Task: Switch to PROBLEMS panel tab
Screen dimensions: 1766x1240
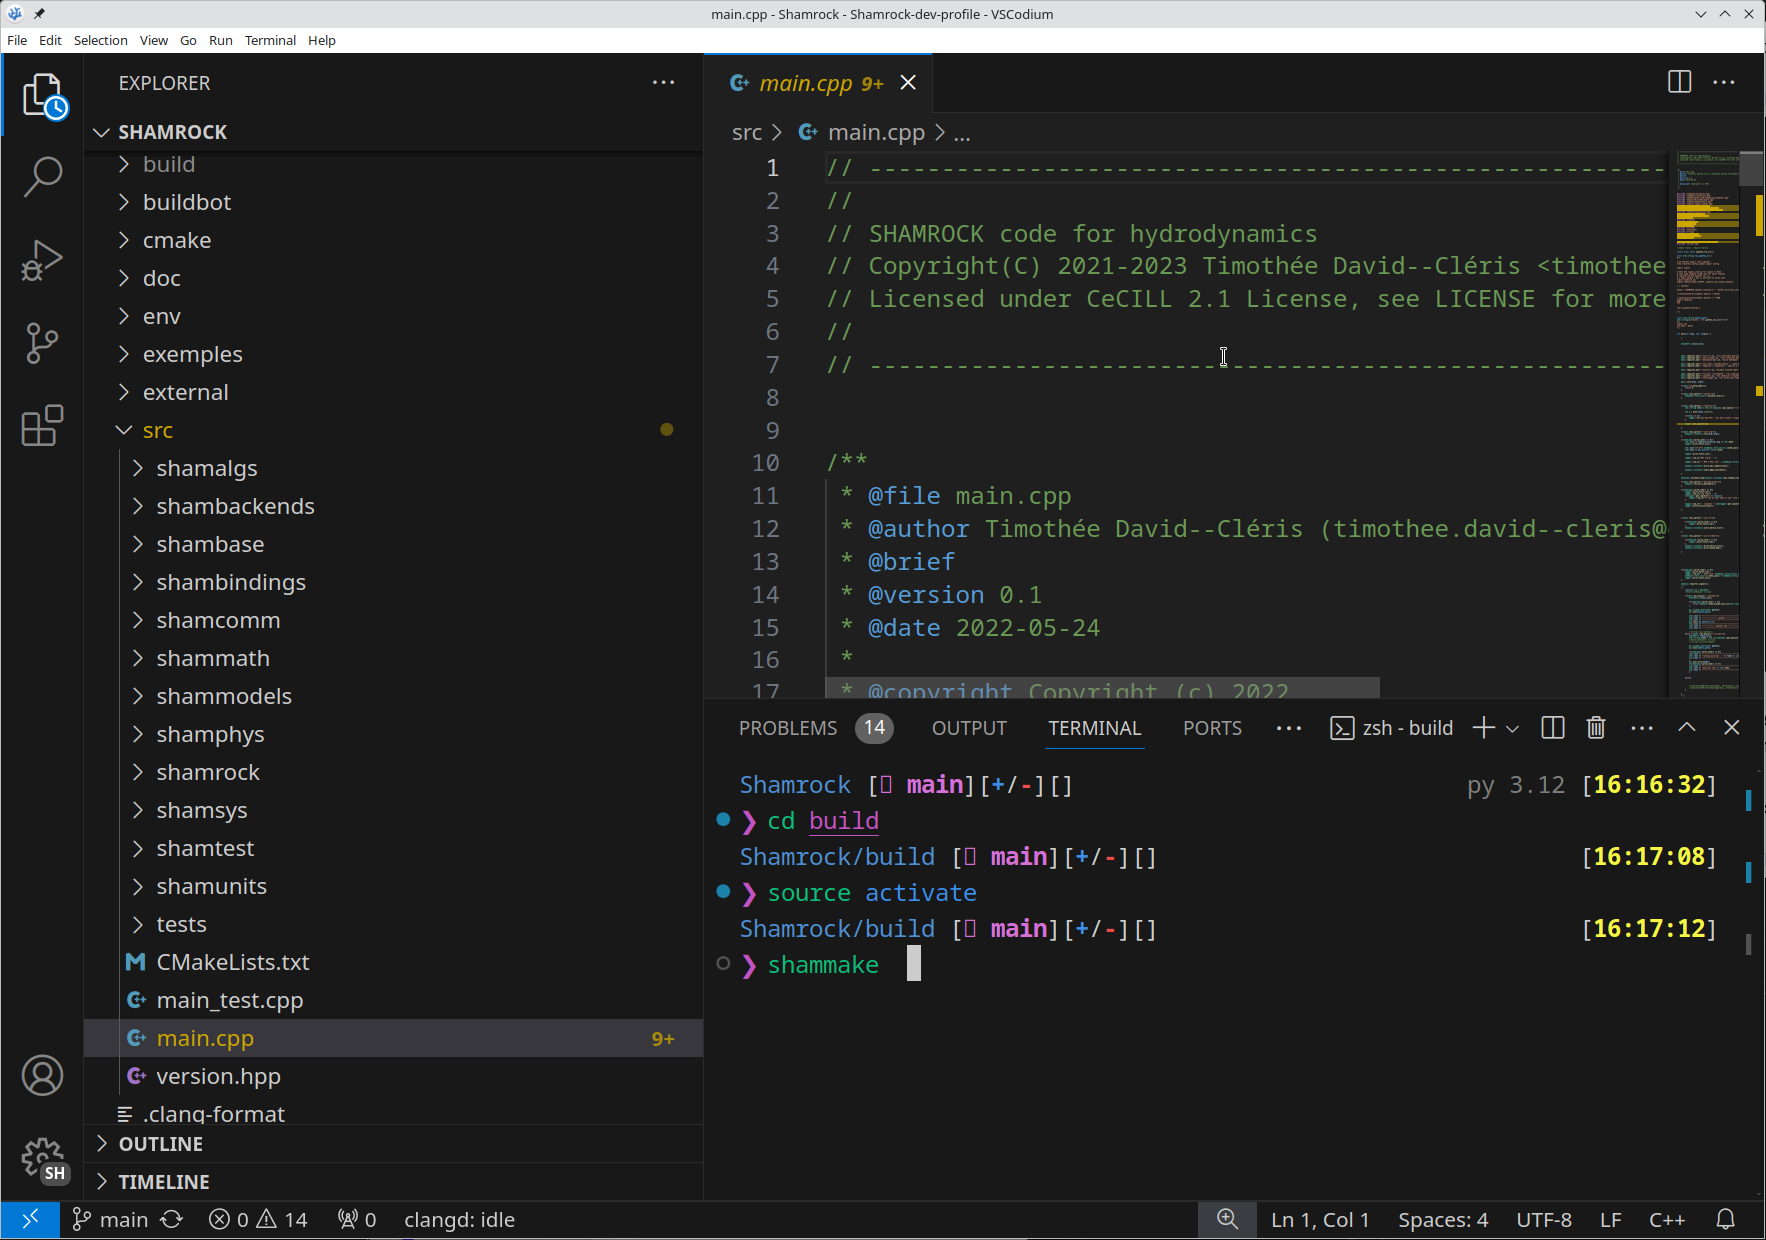Action: point(814,728)
